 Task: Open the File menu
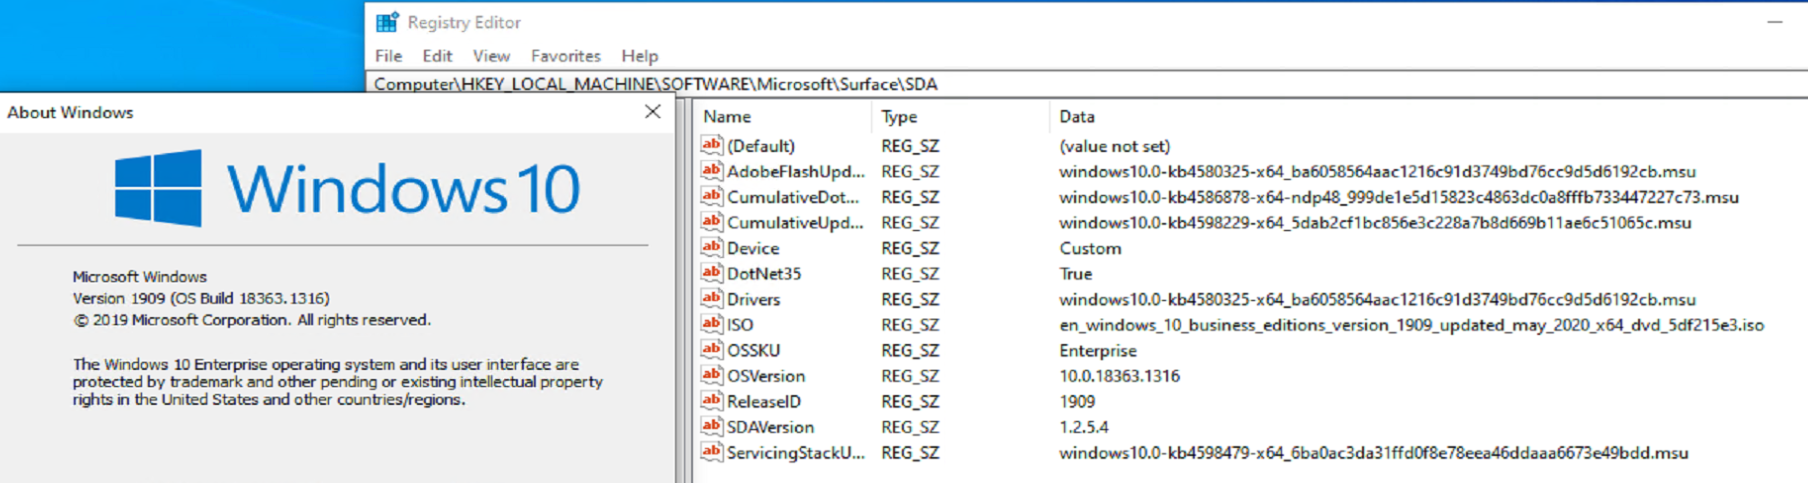tap(388, 56)
